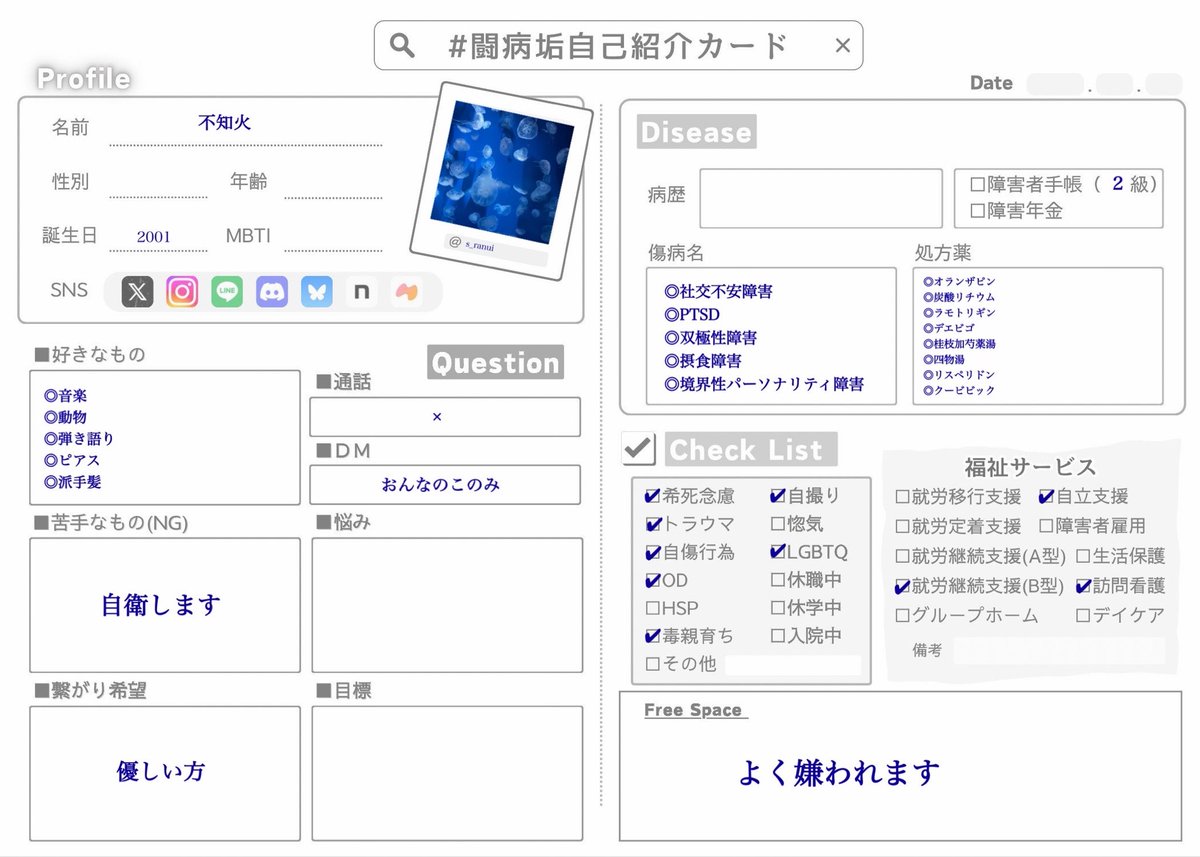Click the empty 年齢 field

(333, 182)
